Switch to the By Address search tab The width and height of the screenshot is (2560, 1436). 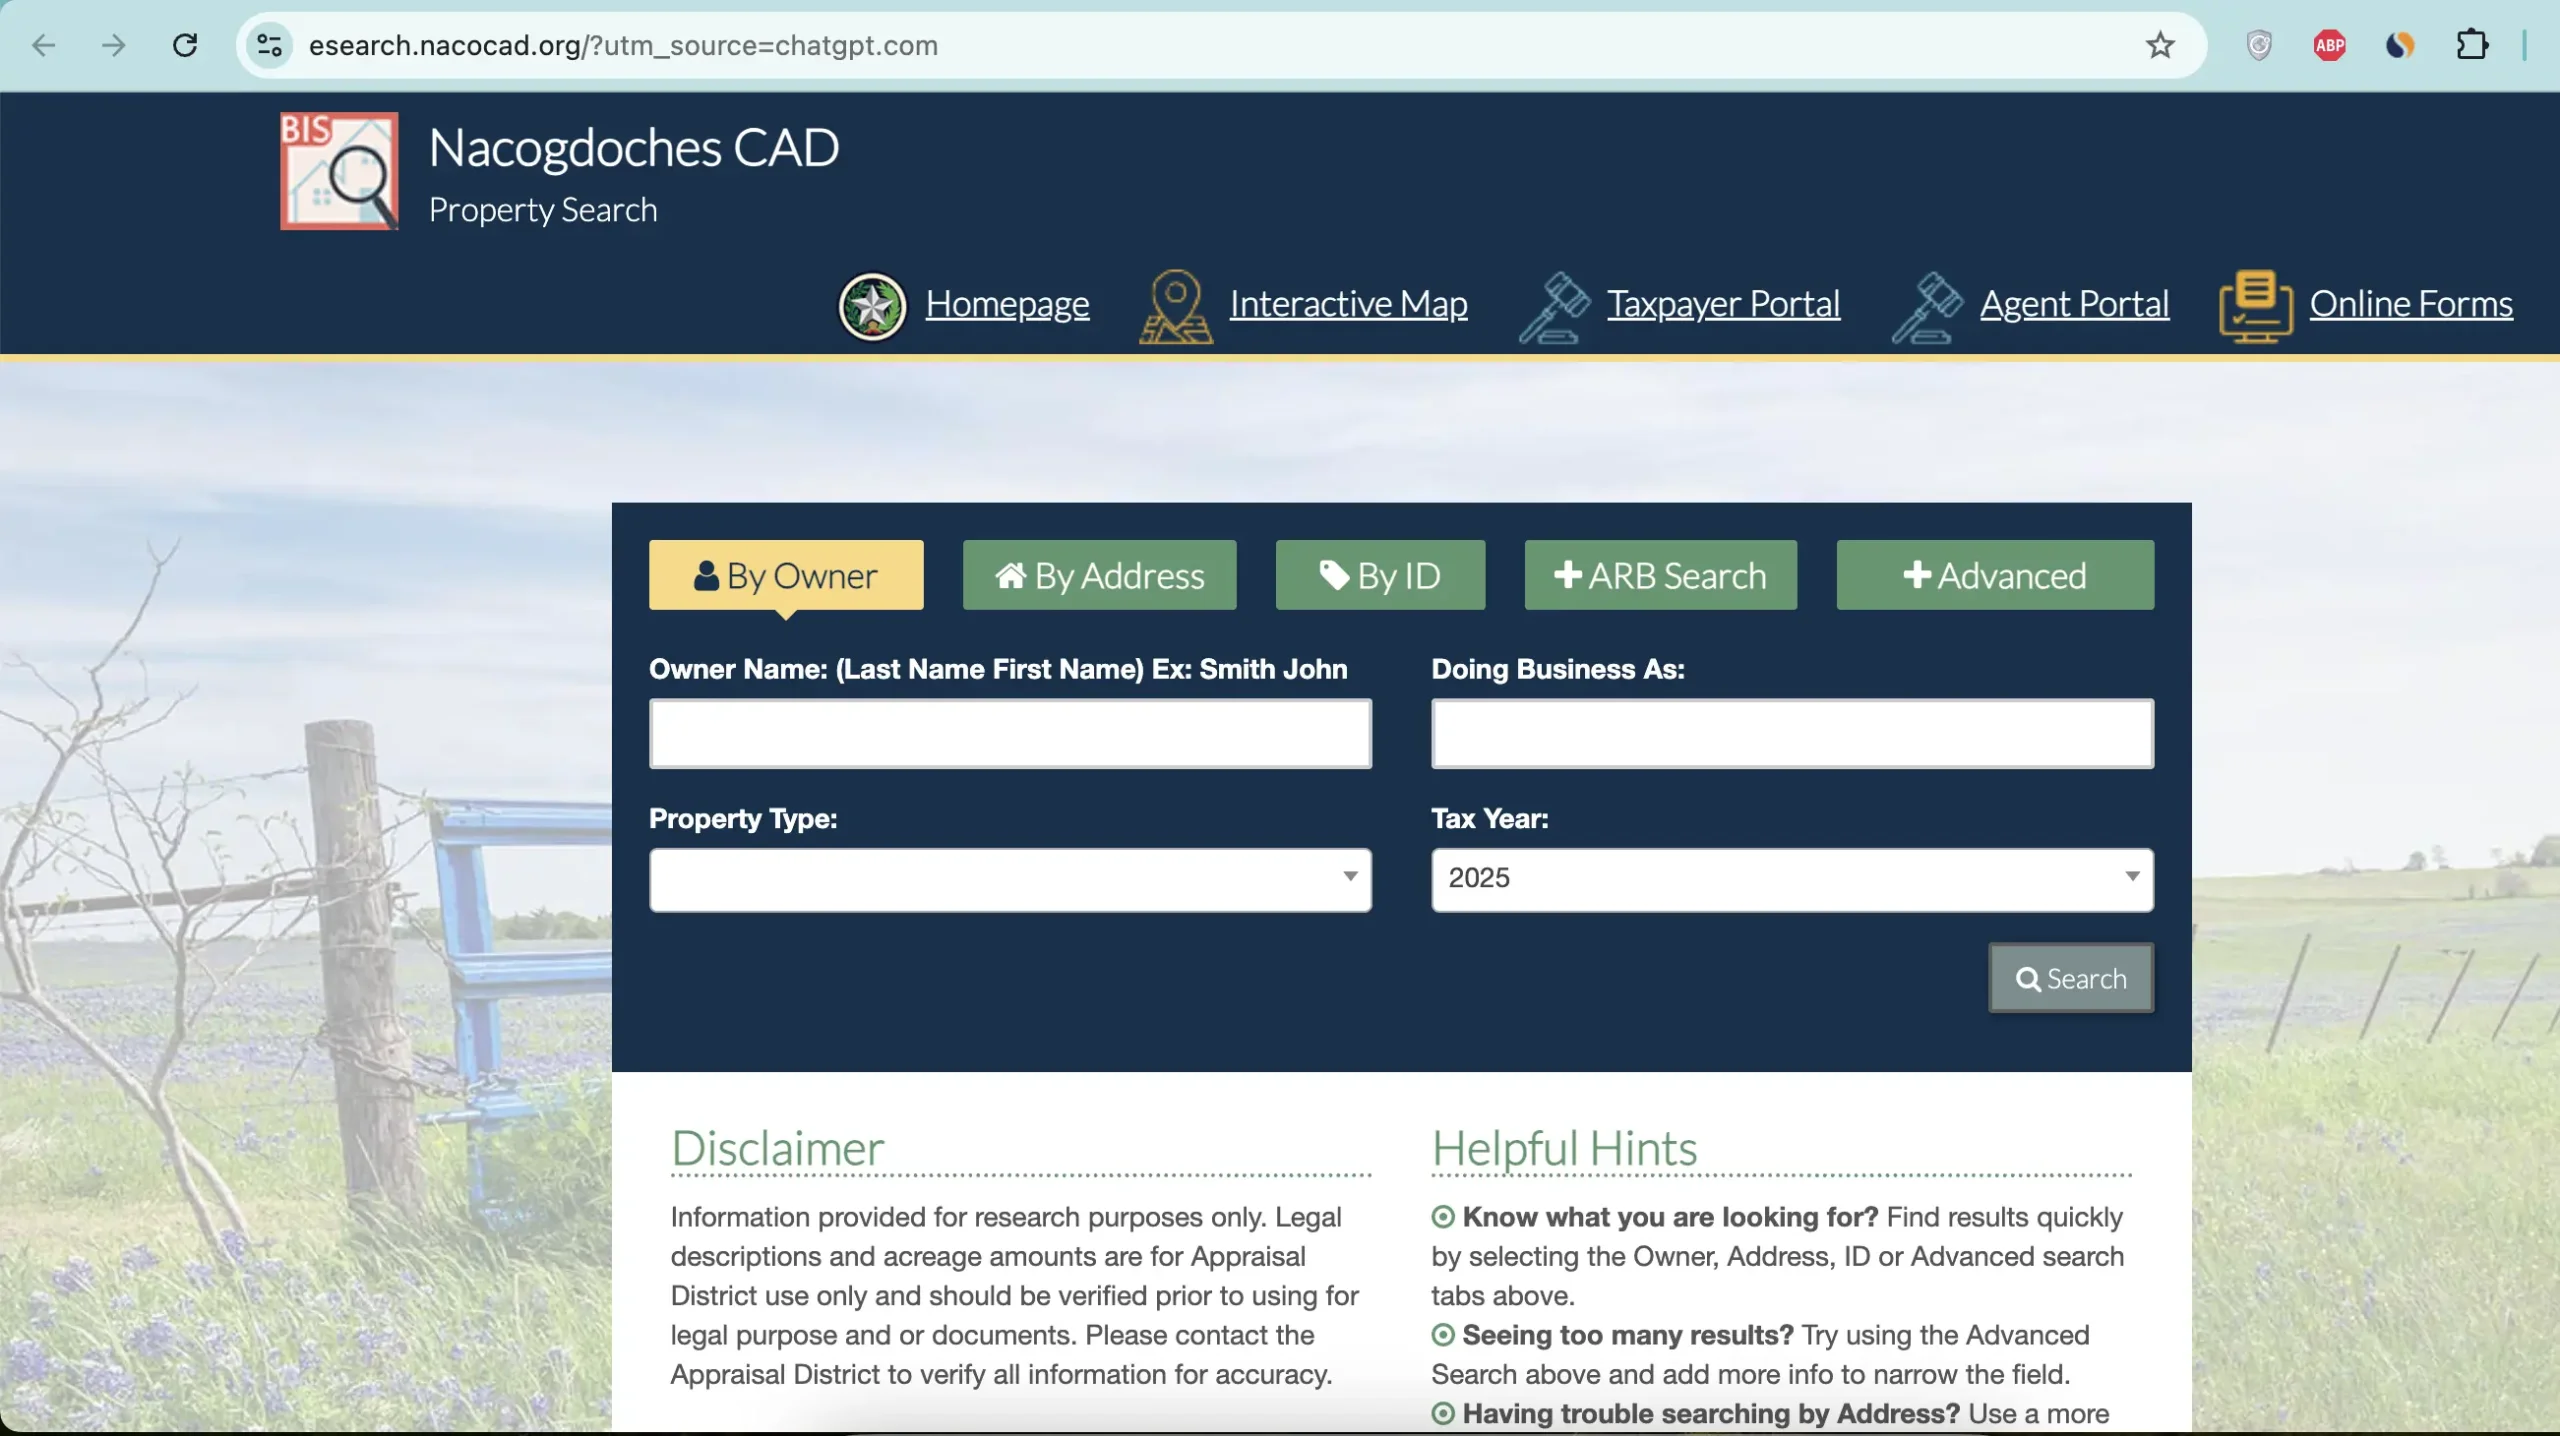(x=1097, y=575)
